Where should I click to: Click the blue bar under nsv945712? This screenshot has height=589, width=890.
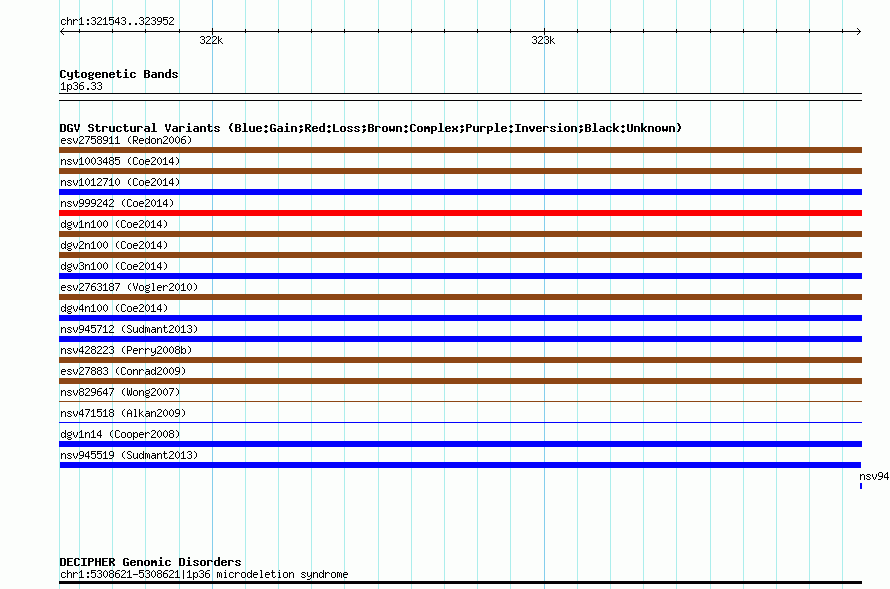pyautogui.click(x=460, y=339)
